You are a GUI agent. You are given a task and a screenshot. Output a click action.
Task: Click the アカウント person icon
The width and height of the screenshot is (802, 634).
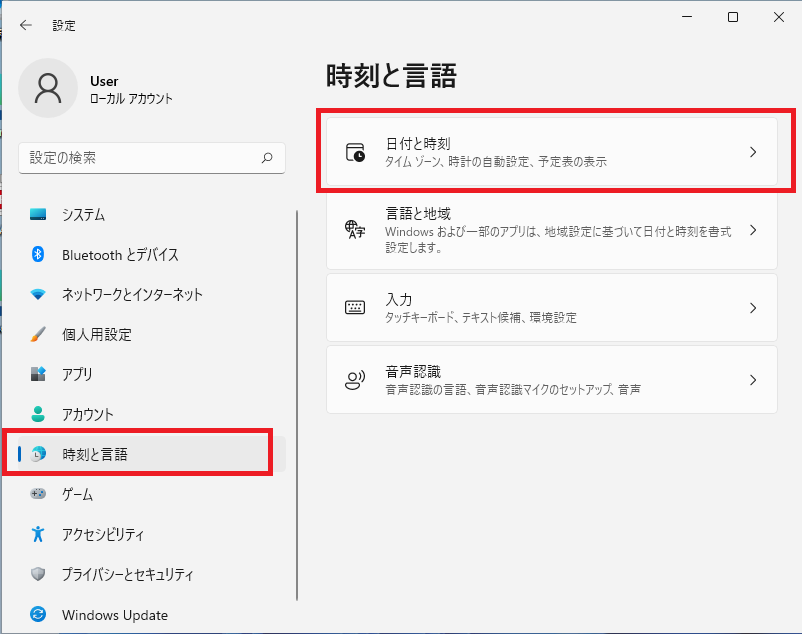click(x=38, y=414)
